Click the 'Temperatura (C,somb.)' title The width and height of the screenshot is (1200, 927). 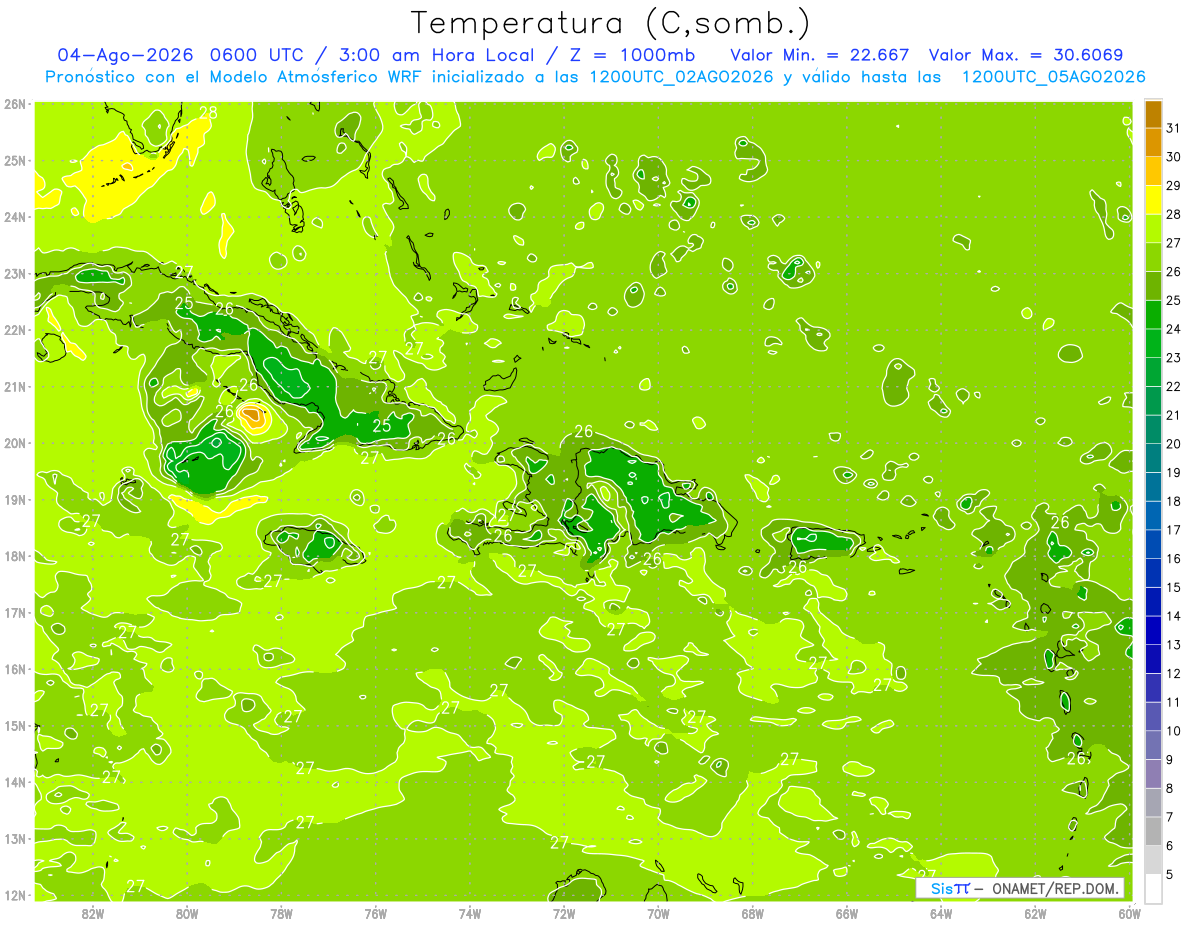click(x=611, y=22)
